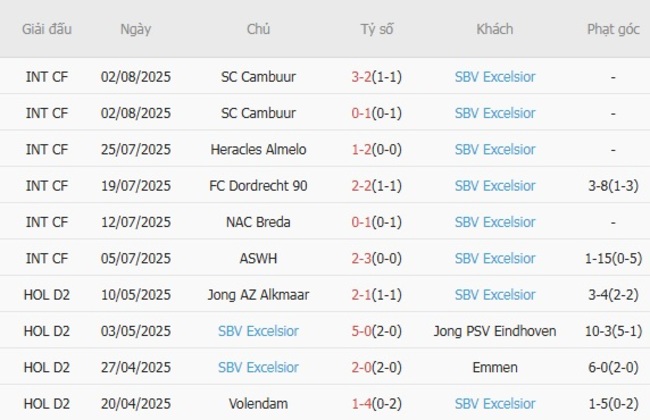The height and width of the screenshot is (420, 650).
Task: Click the Jong PSV Eindhoven away team name
Action: (495, 331)
